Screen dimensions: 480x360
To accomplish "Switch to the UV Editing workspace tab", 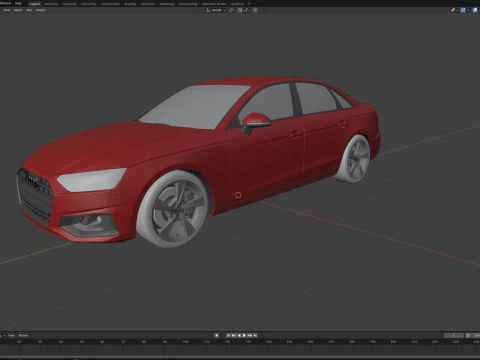I will click(88, 4).
